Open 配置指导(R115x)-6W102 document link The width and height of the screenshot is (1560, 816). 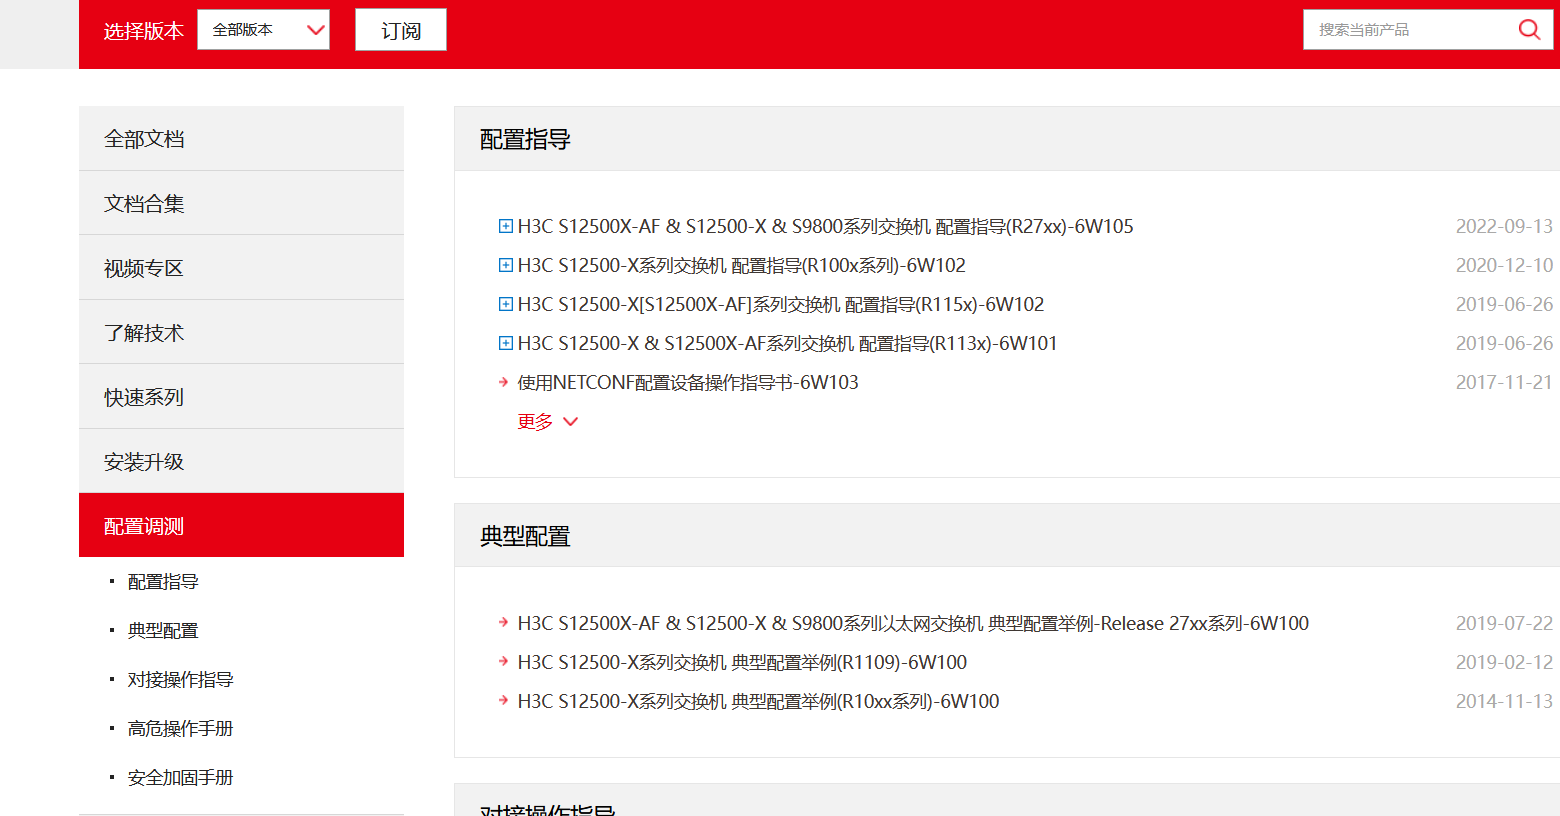[780, 305]
